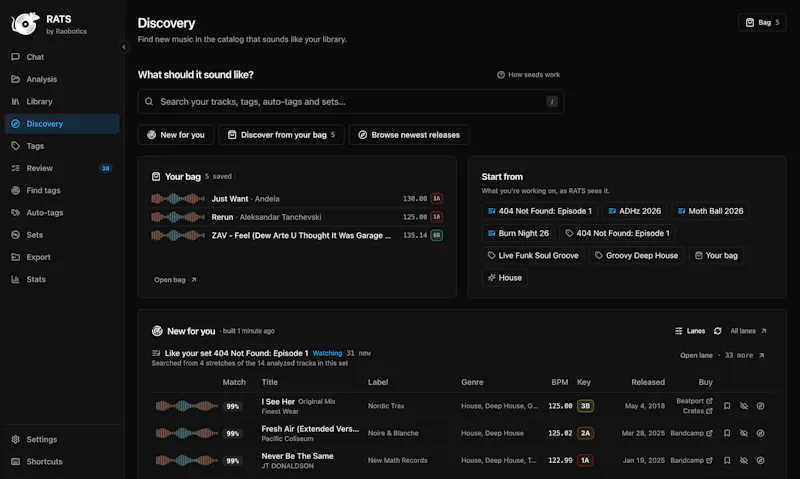The width and height of the screenshot is (800, 479).
Task: Play the Just Want waveform preview
Action: pyautogui.click(x=178, y=198)
